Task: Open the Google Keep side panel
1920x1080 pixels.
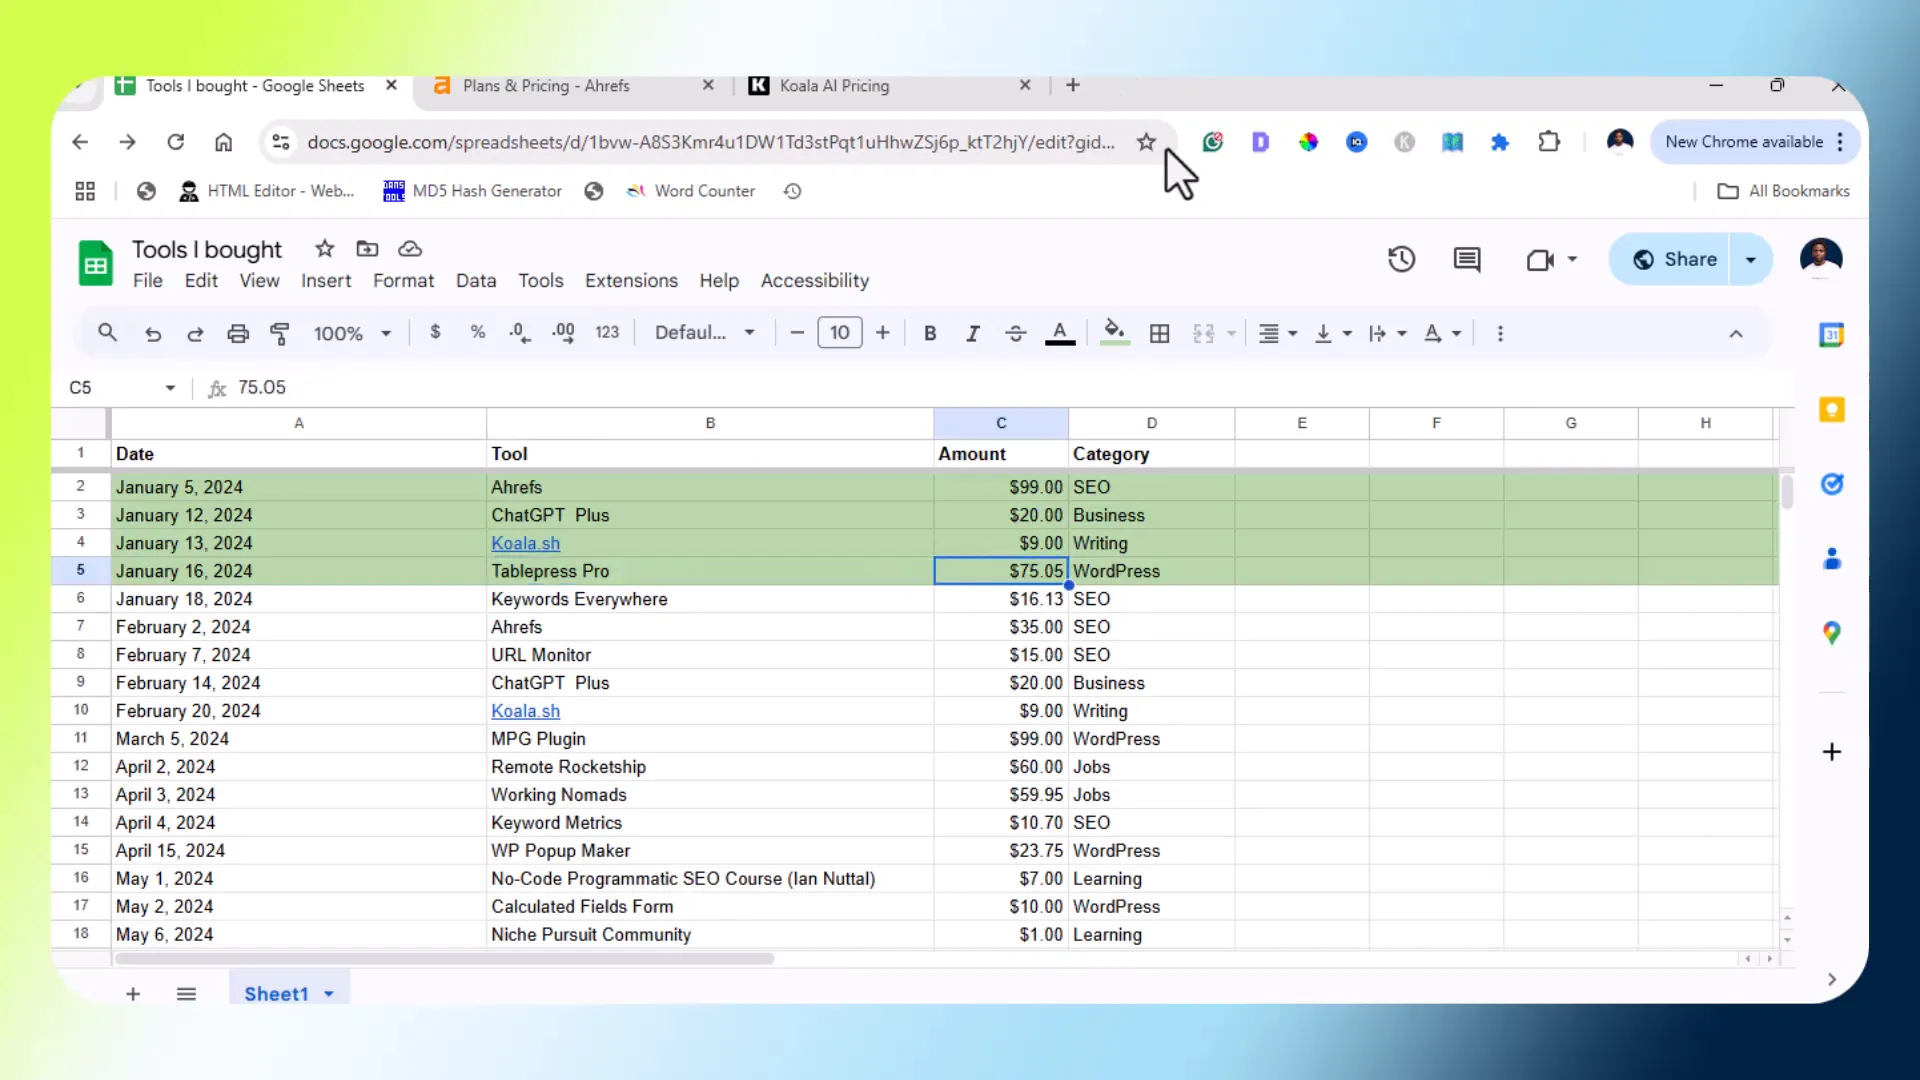Action: pyautogui.click(x=1831, y=409)
